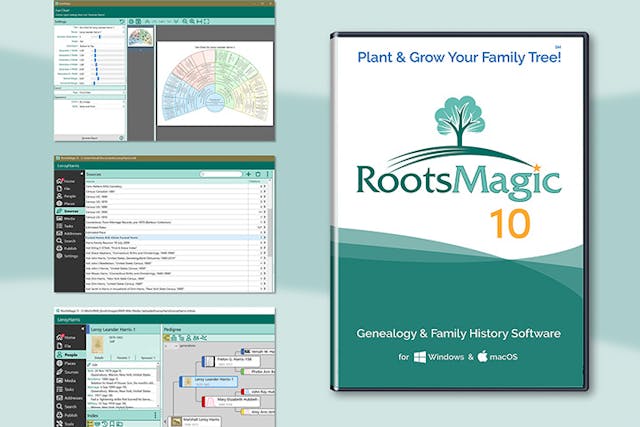Switch to the Details tab of the person panel
640x427 pixels.
pos(99,358)
